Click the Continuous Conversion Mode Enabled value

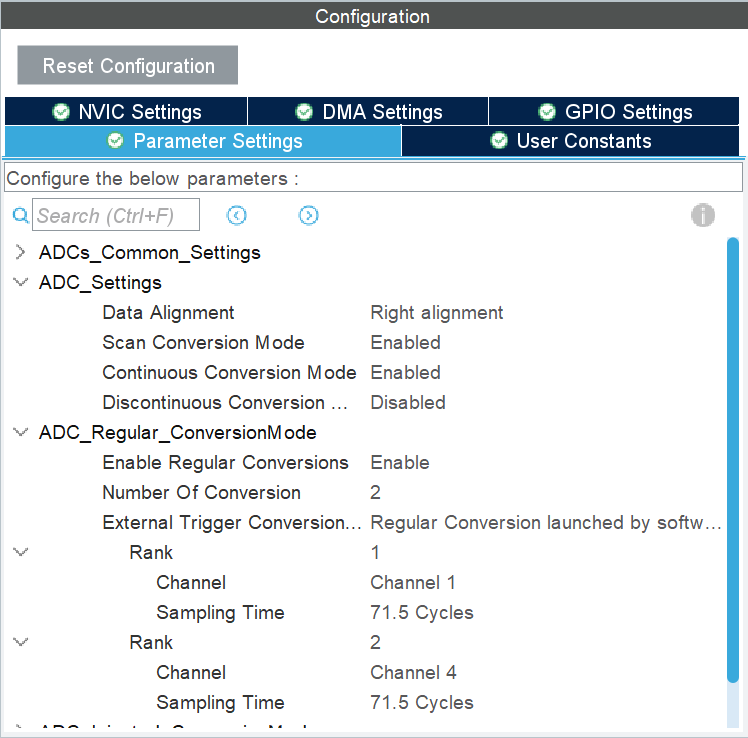[x=405, y=372]
